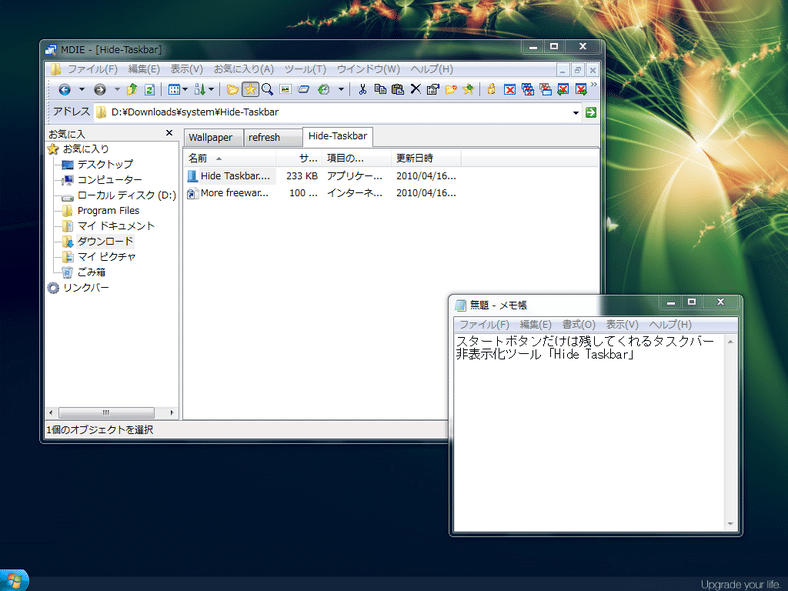Open the 編集(E) menu in MDIE
The width and height of the screenshot is (788, 591).
coord(144,69)
